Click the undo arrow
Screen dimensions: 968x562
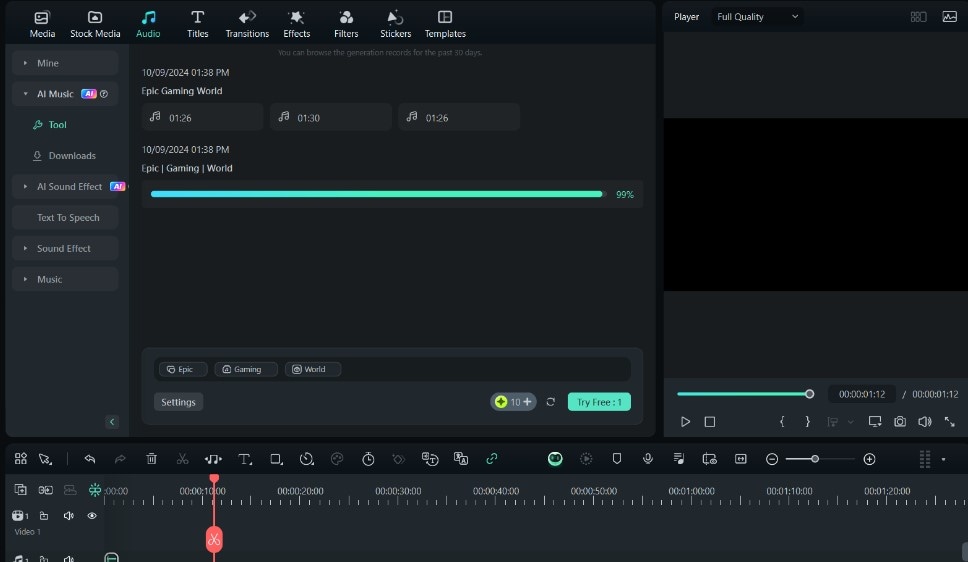90,459
